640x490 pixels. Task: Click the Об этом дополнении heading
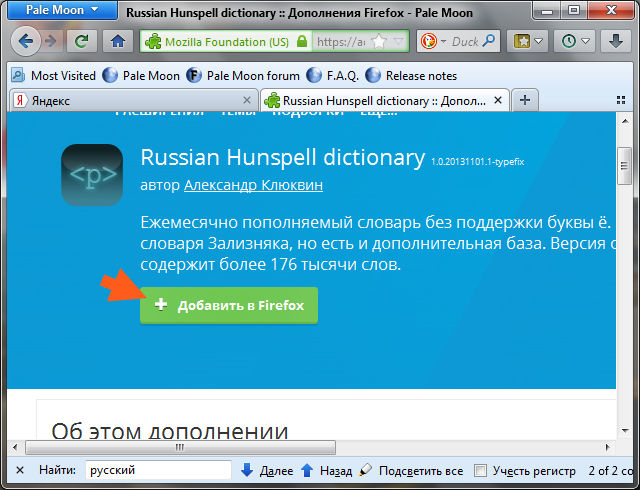(x=170, y=431)
